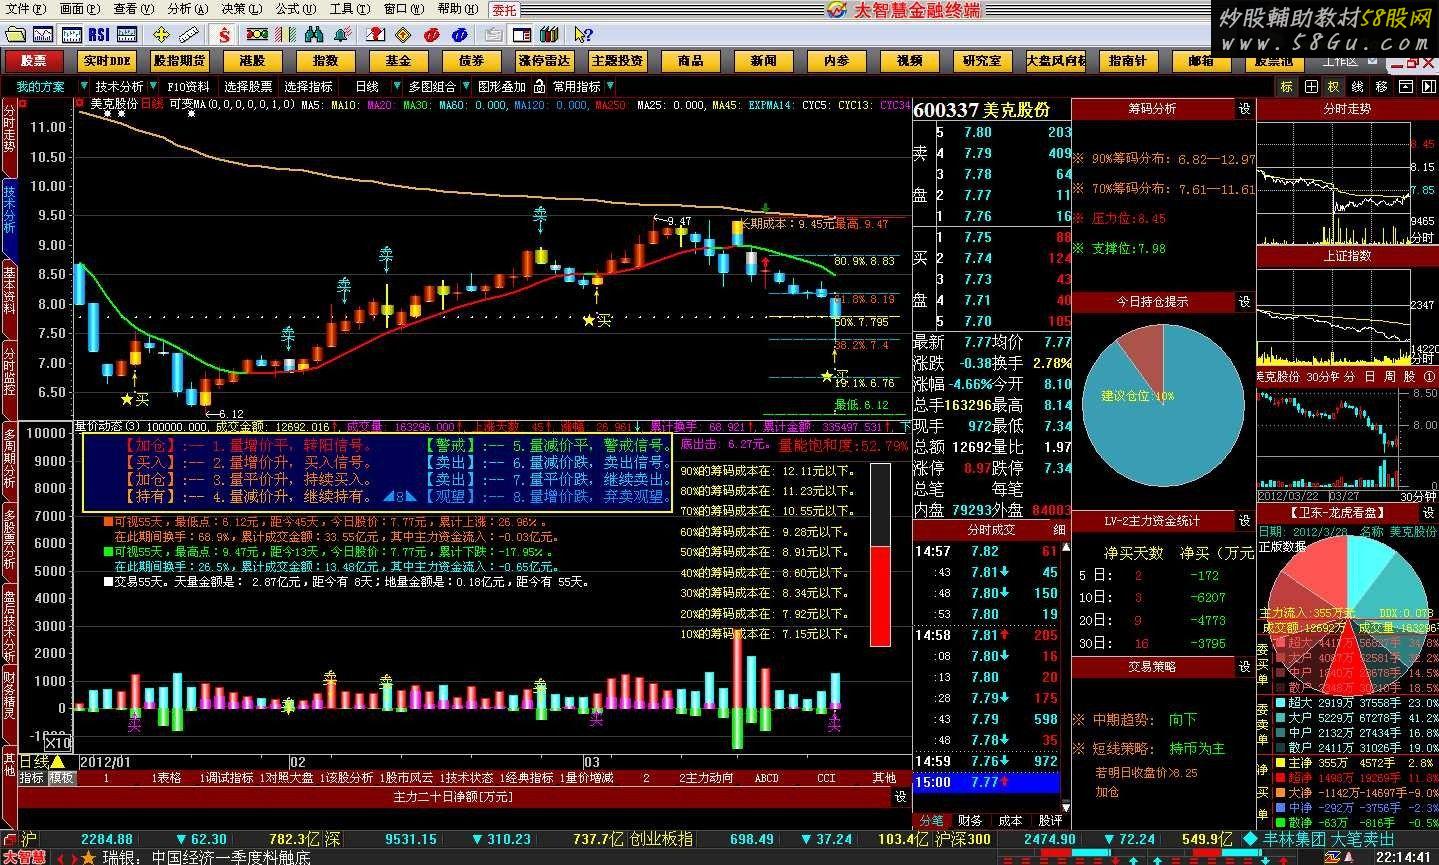Toggle the 标 marker button

[x=1286, y=87]
